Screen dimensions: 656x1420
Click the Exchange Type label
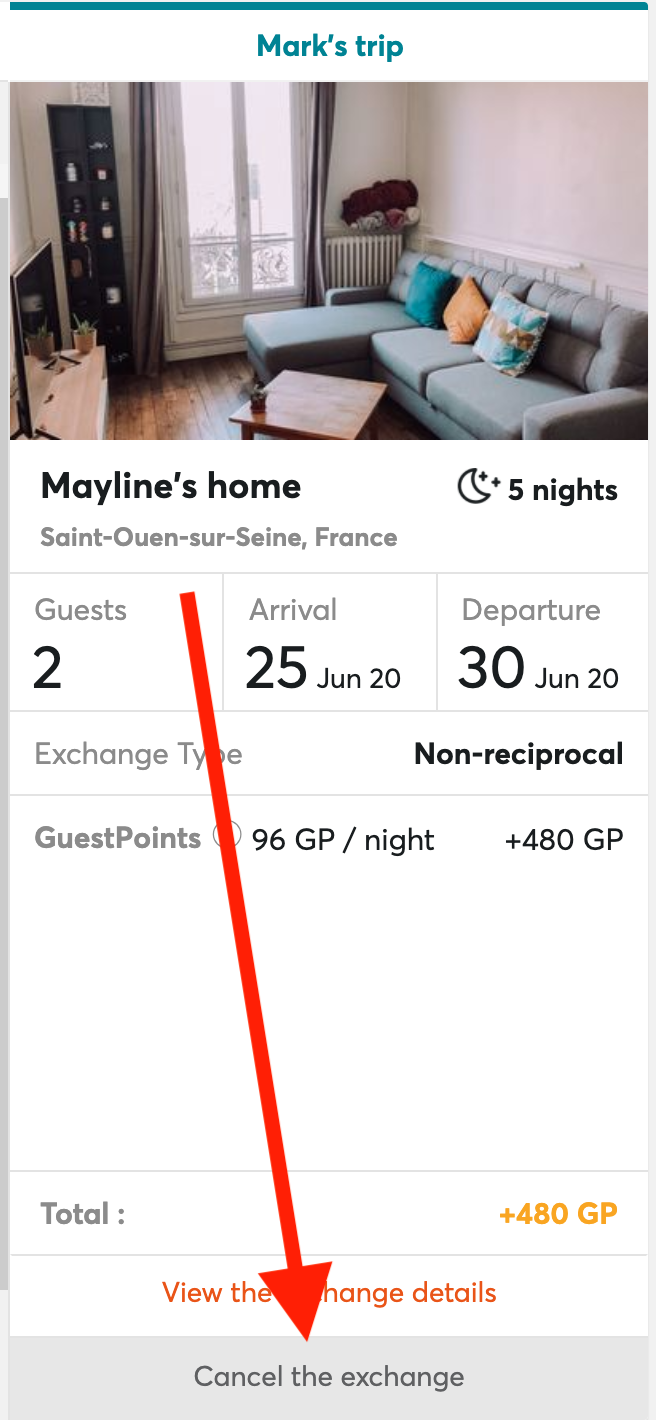[x=138, y=754]
